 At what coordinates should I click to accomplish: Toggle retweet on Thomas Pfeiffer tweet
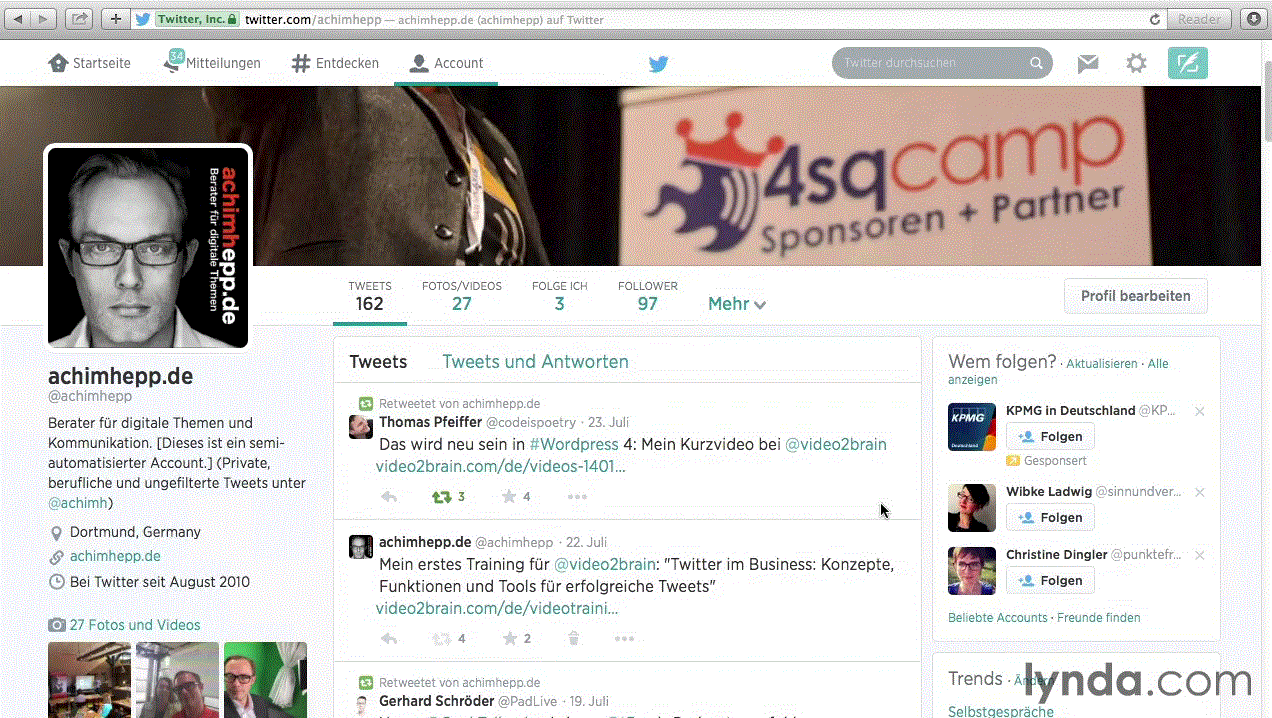point(441,497)
